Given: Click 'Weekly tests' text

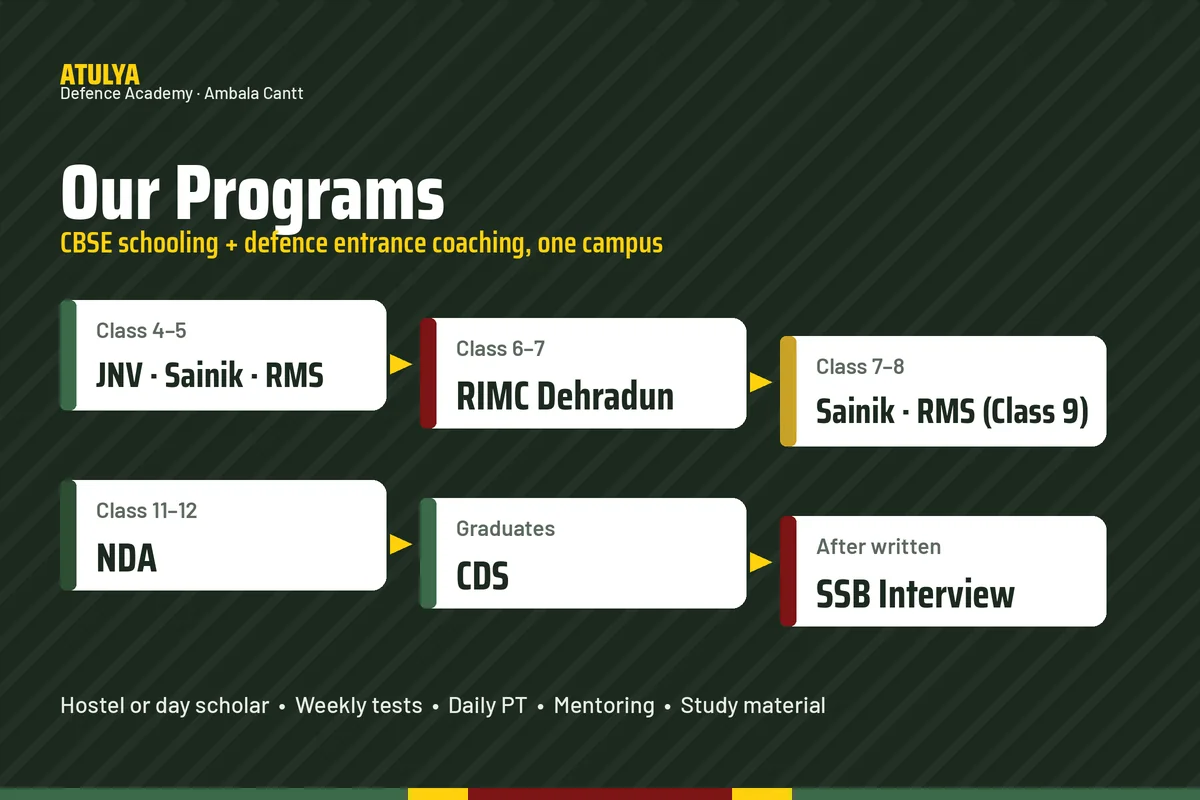Looking at the screenshot, I should pyautogui.click(x=359, y=706).
